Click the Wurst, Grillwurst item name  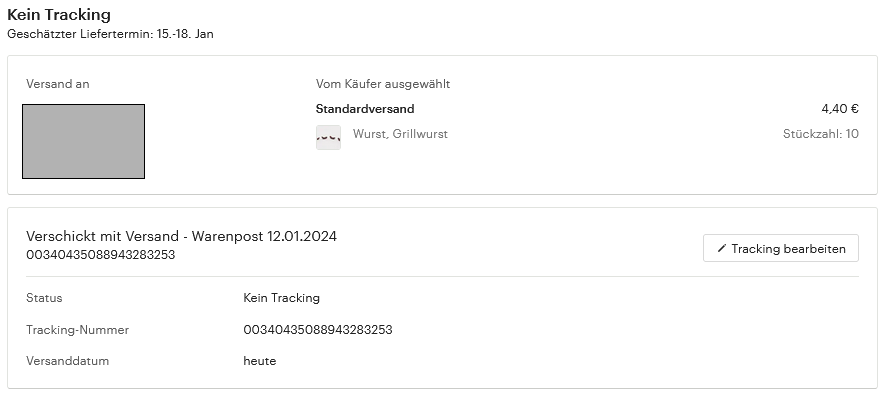click(x=400, y=134)
